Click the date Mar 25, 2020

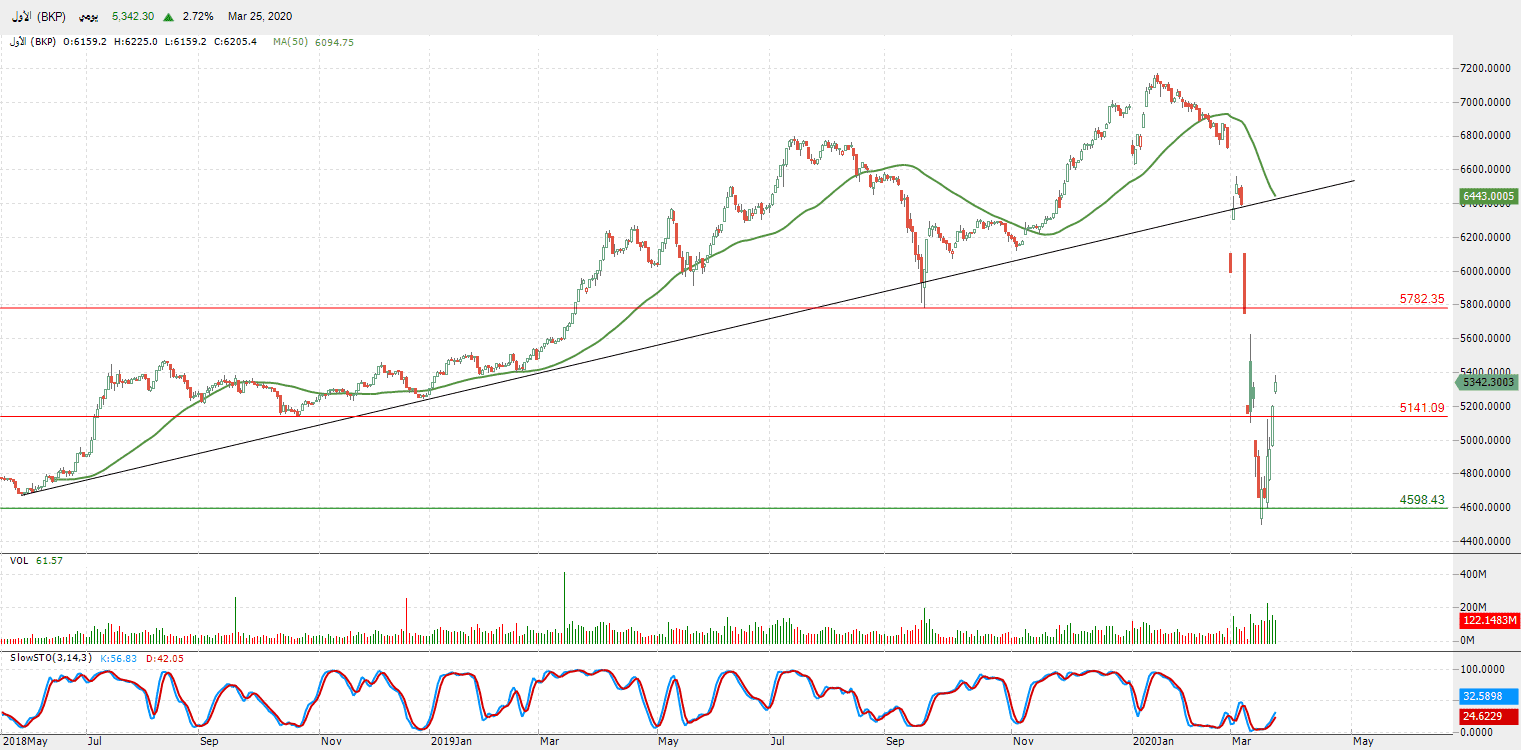[x=261, y=17]
